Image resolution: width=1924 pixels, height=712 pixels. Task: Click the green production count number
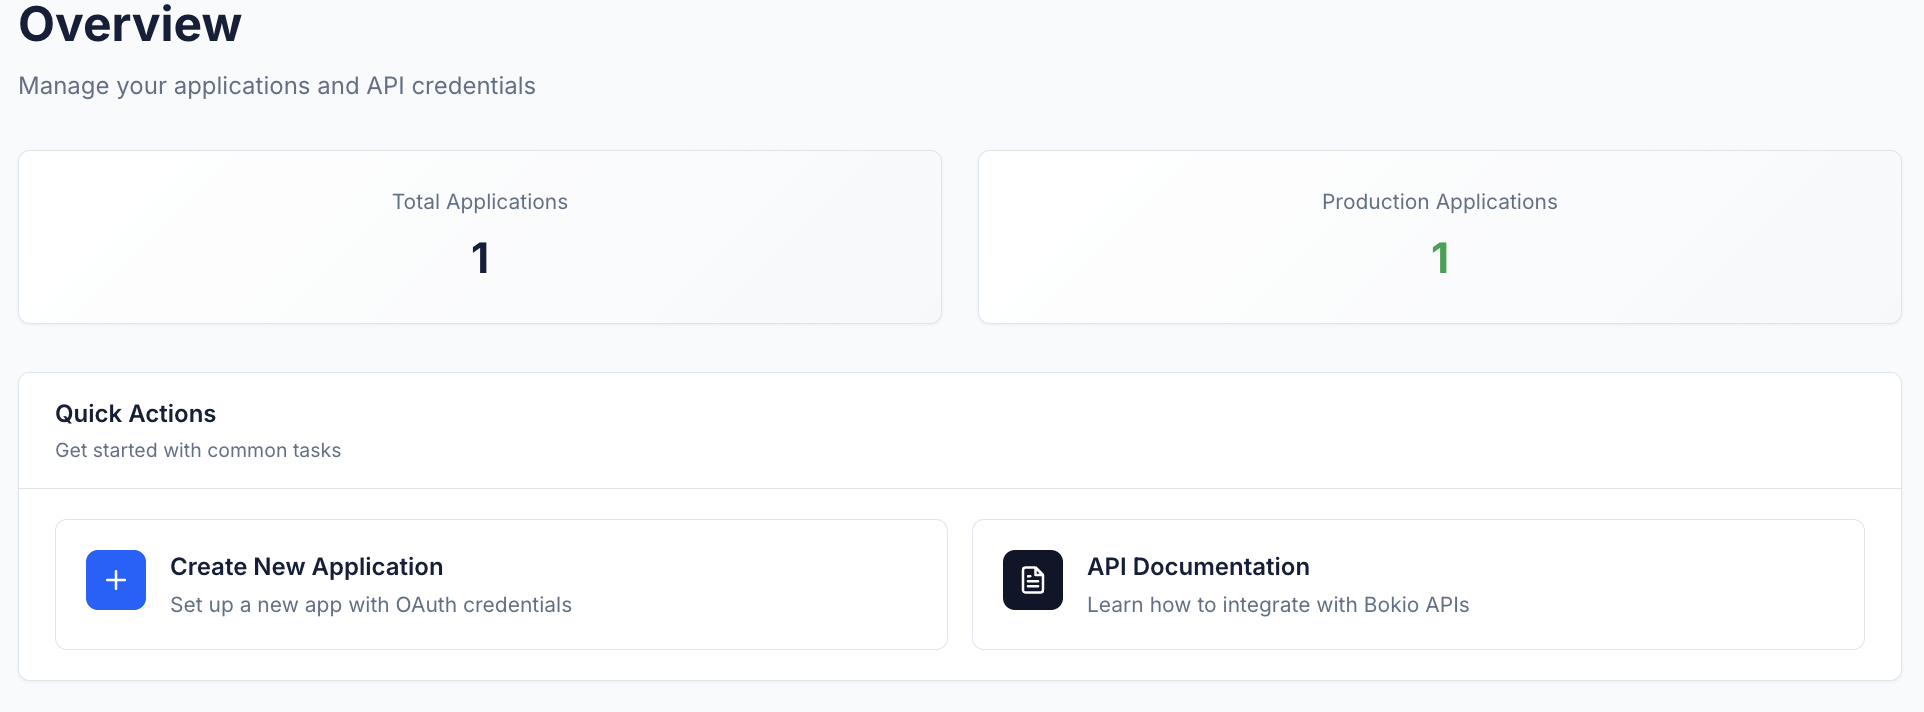point(1440,258)
